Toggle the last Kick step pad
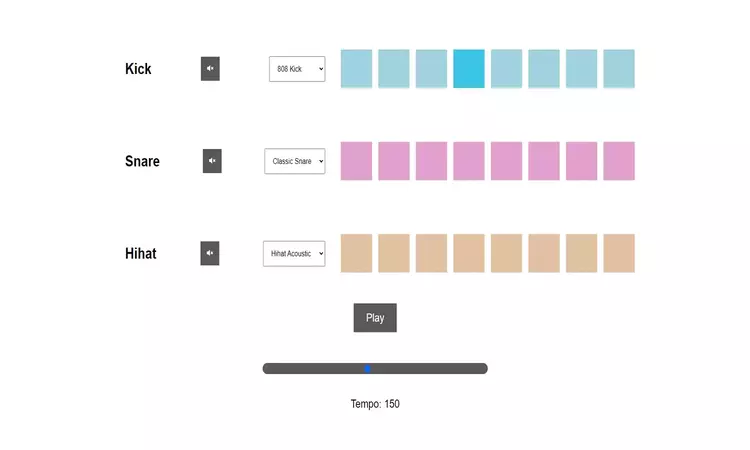Image resolution: width=750 pixels, height=450 pixels. (619, 69)
